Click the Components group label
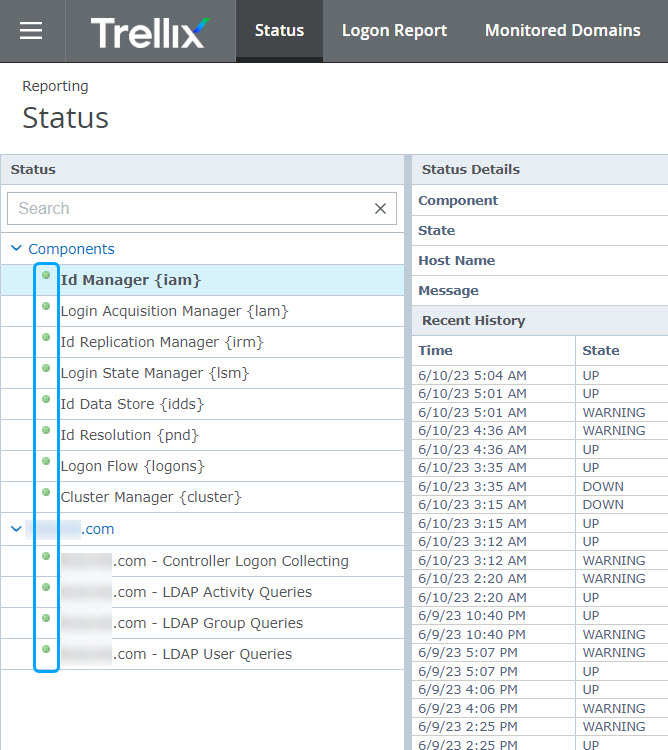This screenshot has height=750, width=668. tap(71, 249)
